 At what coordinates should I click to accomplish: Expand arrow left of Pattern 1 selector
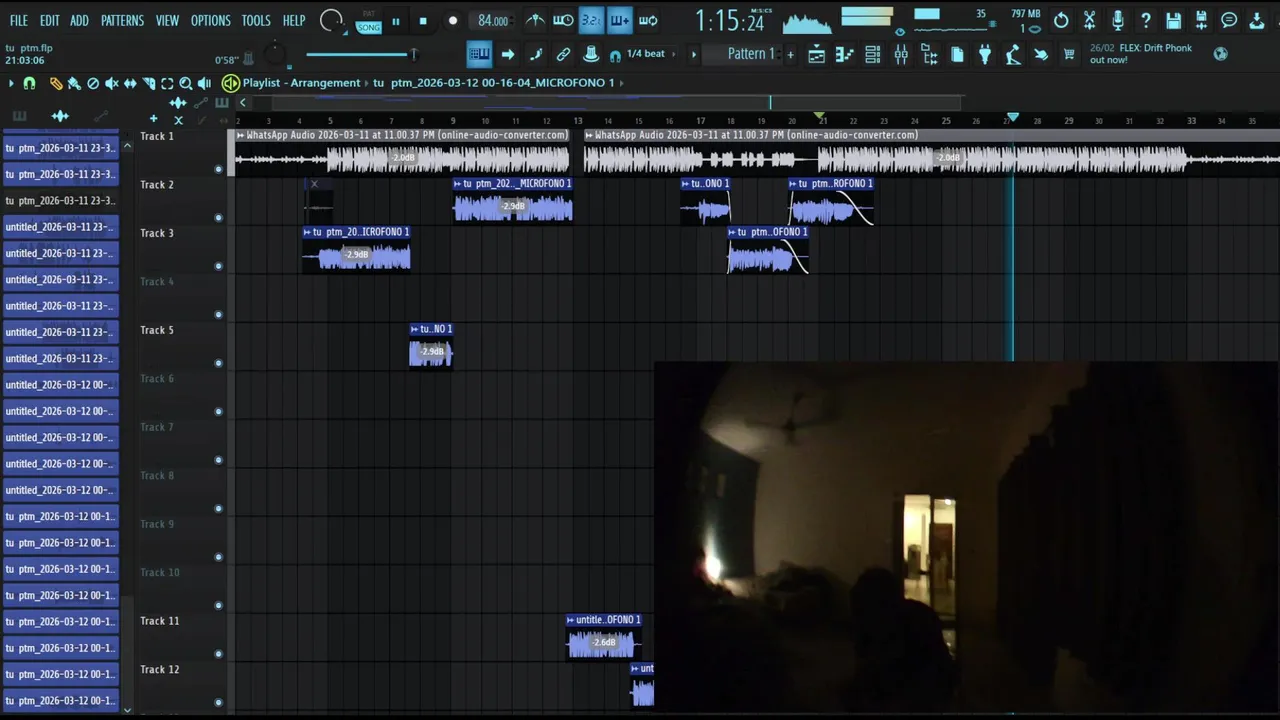pyautogui.click(x=693, y=55)
